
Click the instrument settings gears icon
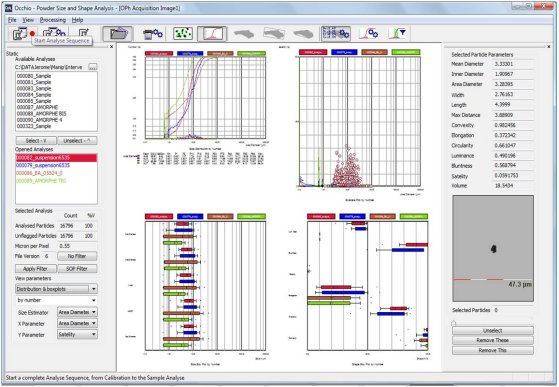pyautogui.click(x=153, y=34)
